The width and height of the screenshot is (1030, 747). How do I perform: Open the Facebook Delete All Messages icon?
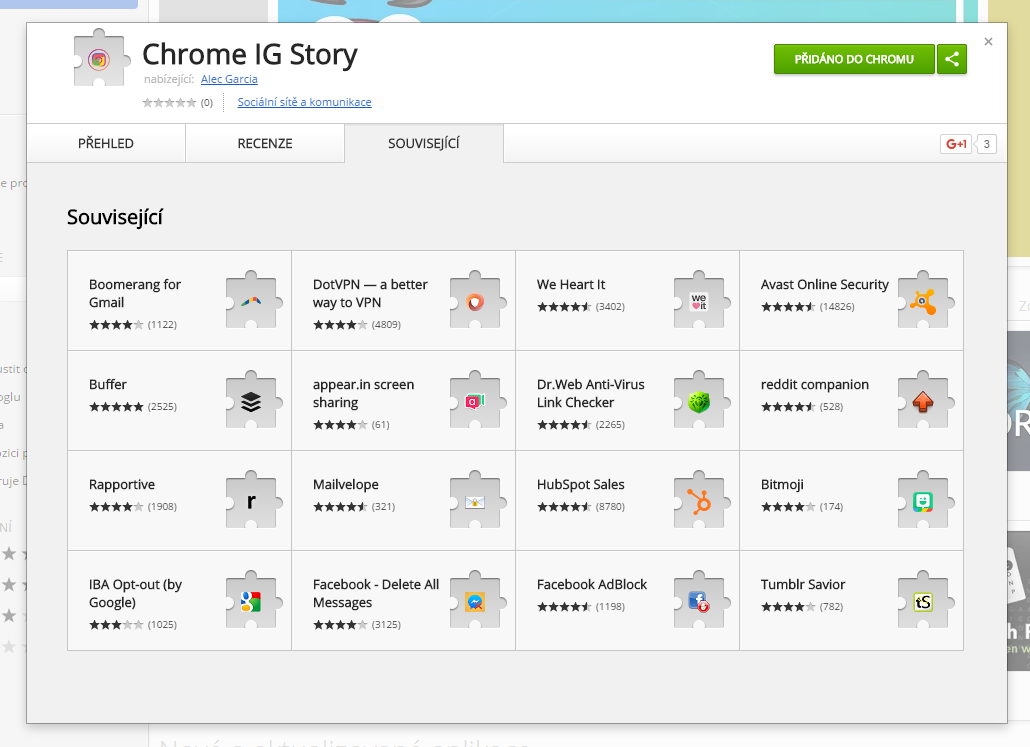[x=478, y=599]
